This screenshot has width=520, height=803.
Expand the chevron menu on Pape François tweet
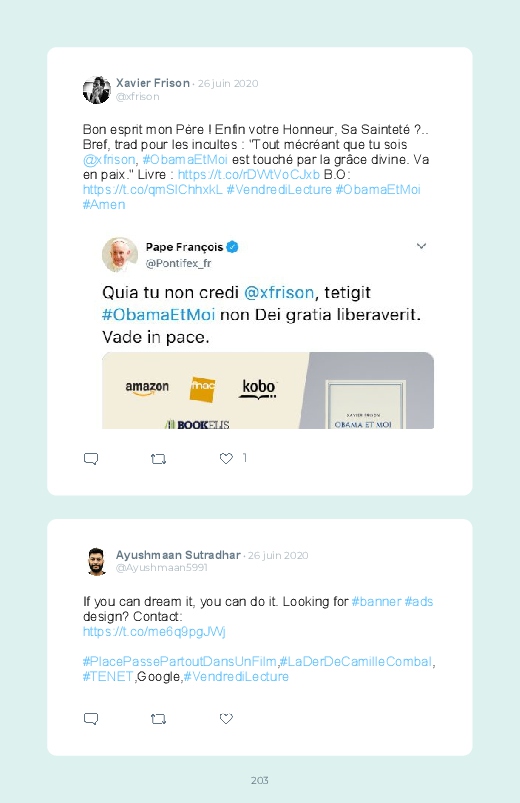tap(421, 246)
